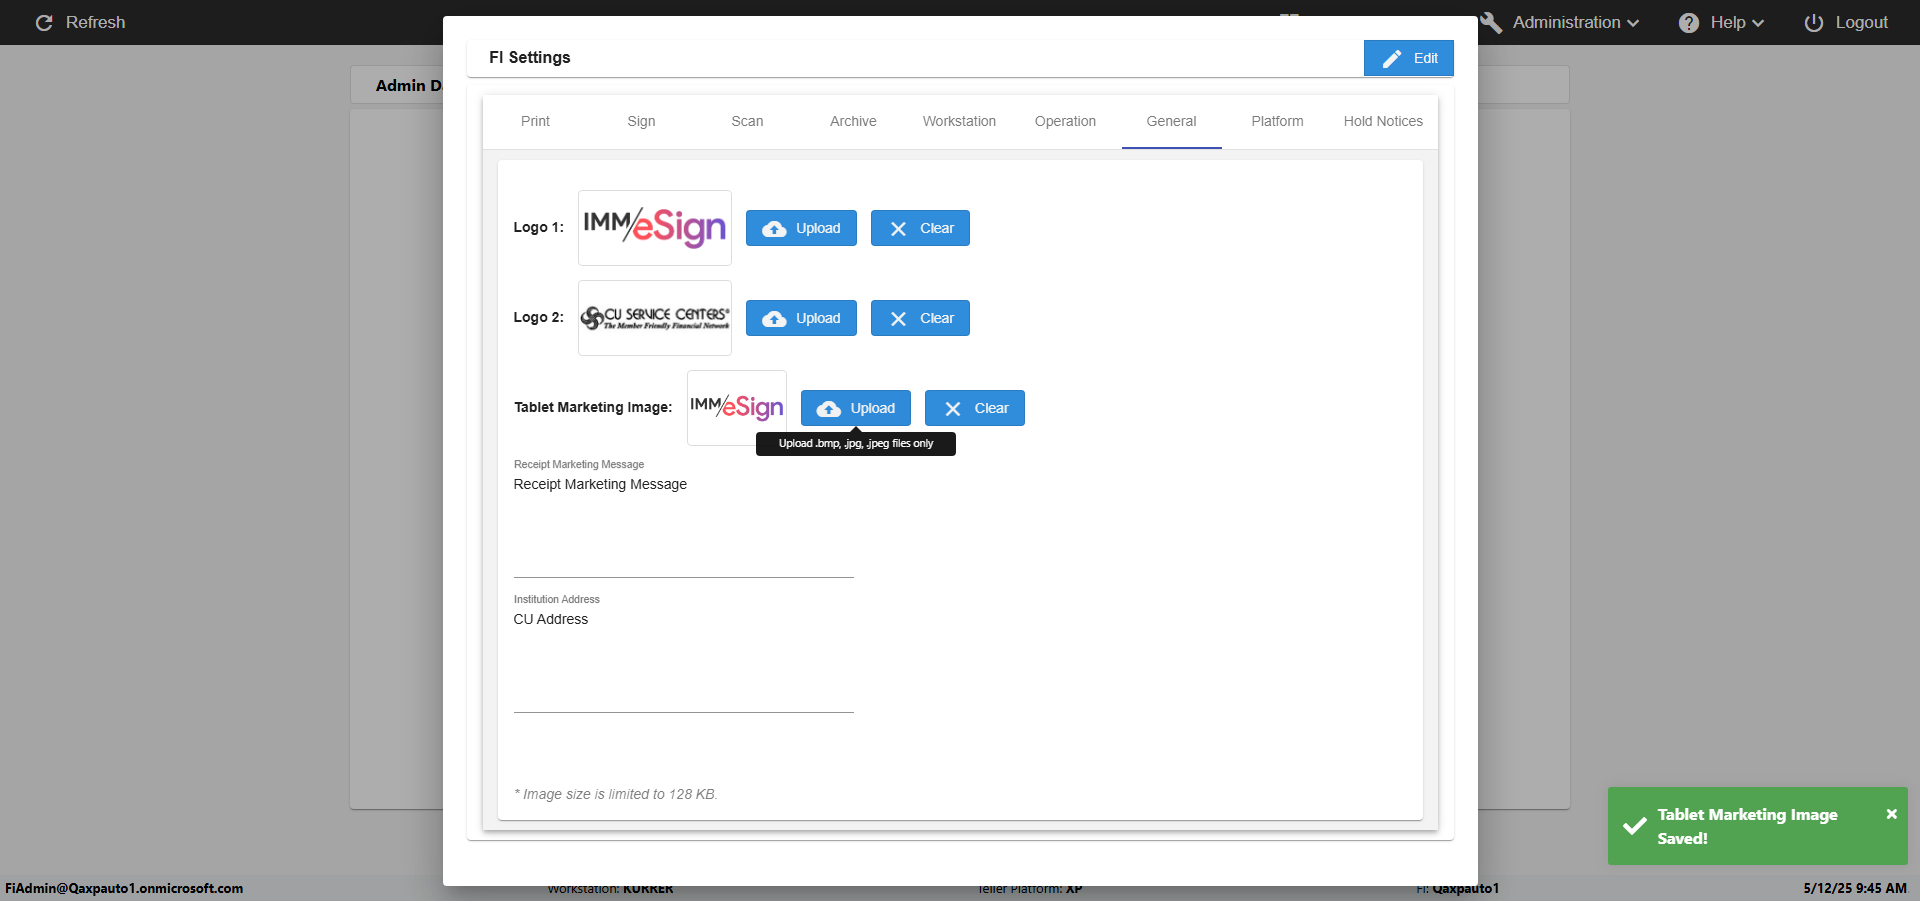This screenshot has height=901, width=1920.
Task: Click the 'Logo 2:' label
Action: [539, 317]
